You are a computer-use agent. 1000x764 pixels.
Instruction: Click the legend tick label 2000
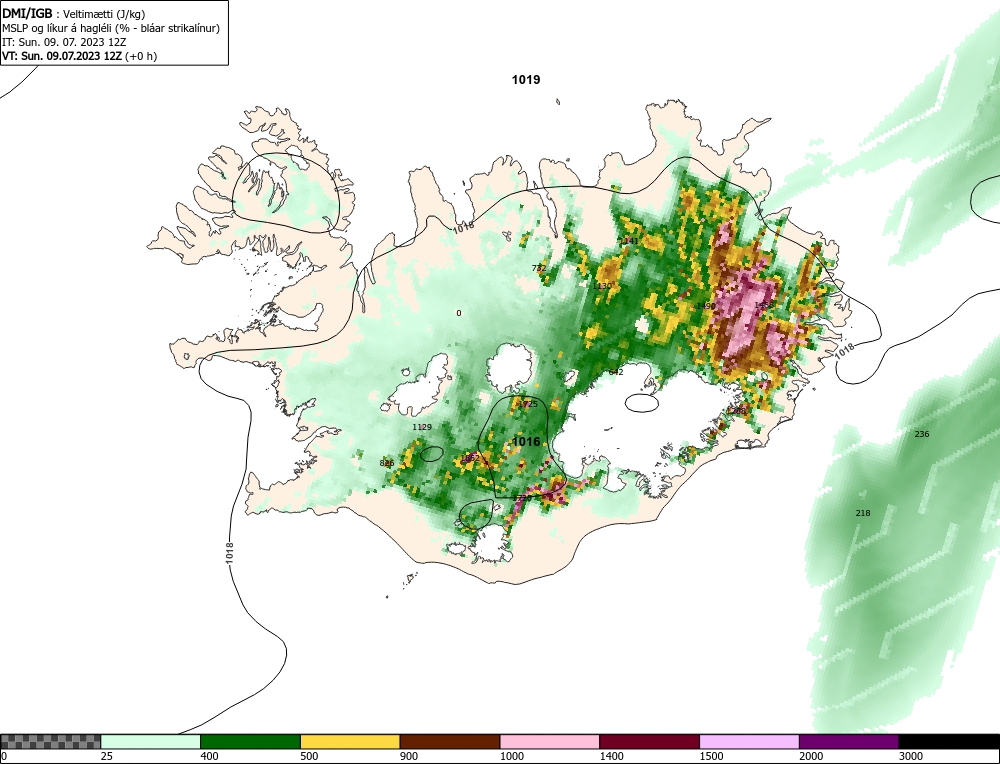pyautogui.click(x=811, y=756)
